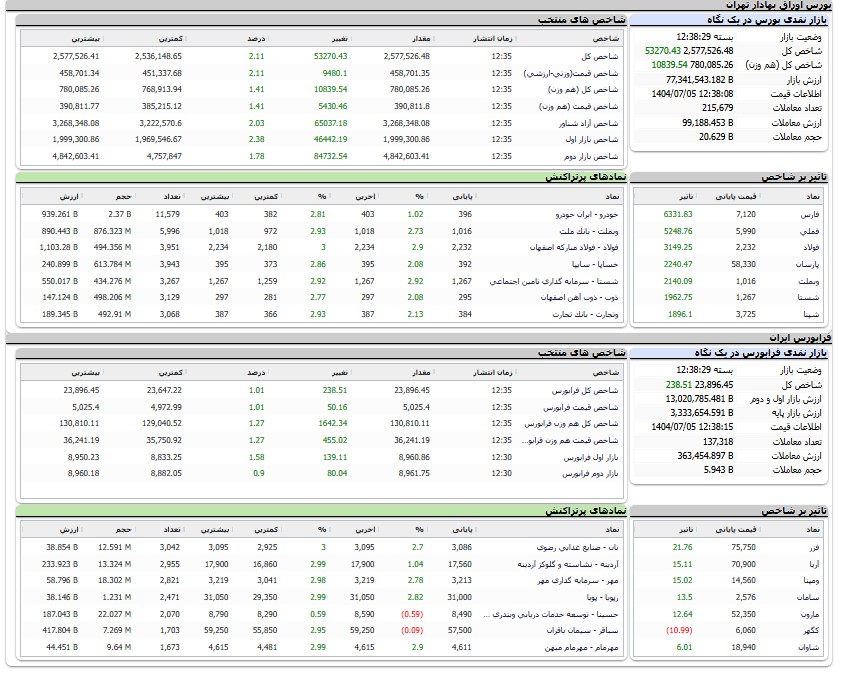The image size is (844, 679).
Task: Select ساقر - سیمان باقران symbol
Action: [583, 630]
